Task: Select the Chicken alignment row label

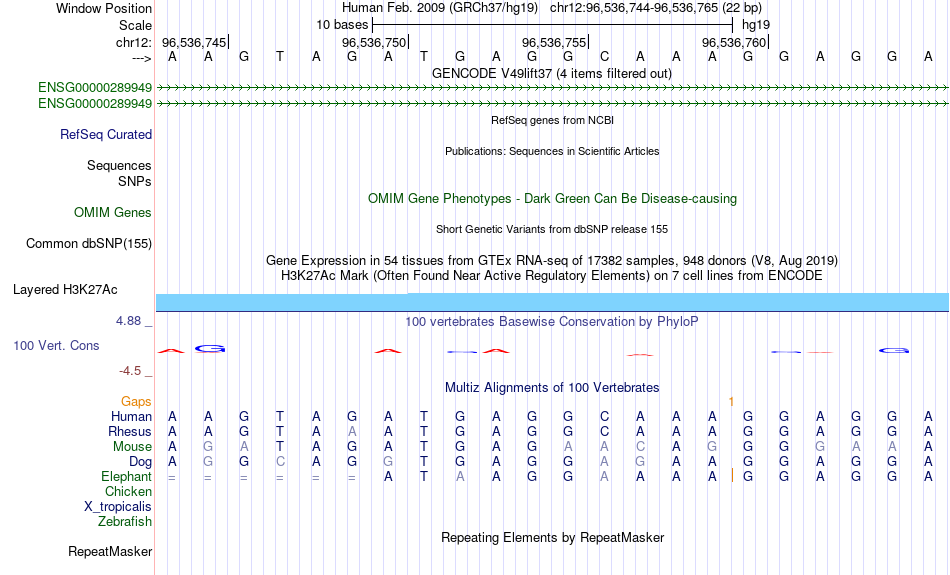Action: pos(128,491)
